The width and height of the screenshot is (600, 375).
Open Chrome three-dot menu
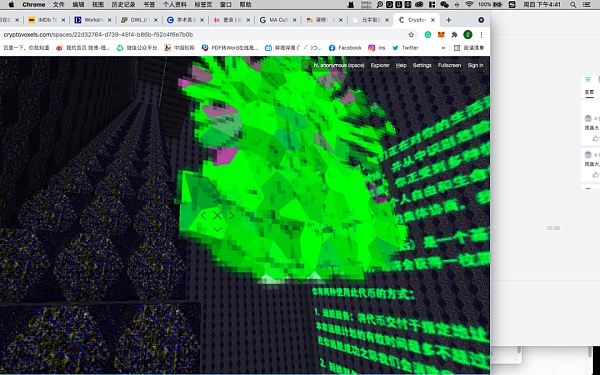point(481,35)
